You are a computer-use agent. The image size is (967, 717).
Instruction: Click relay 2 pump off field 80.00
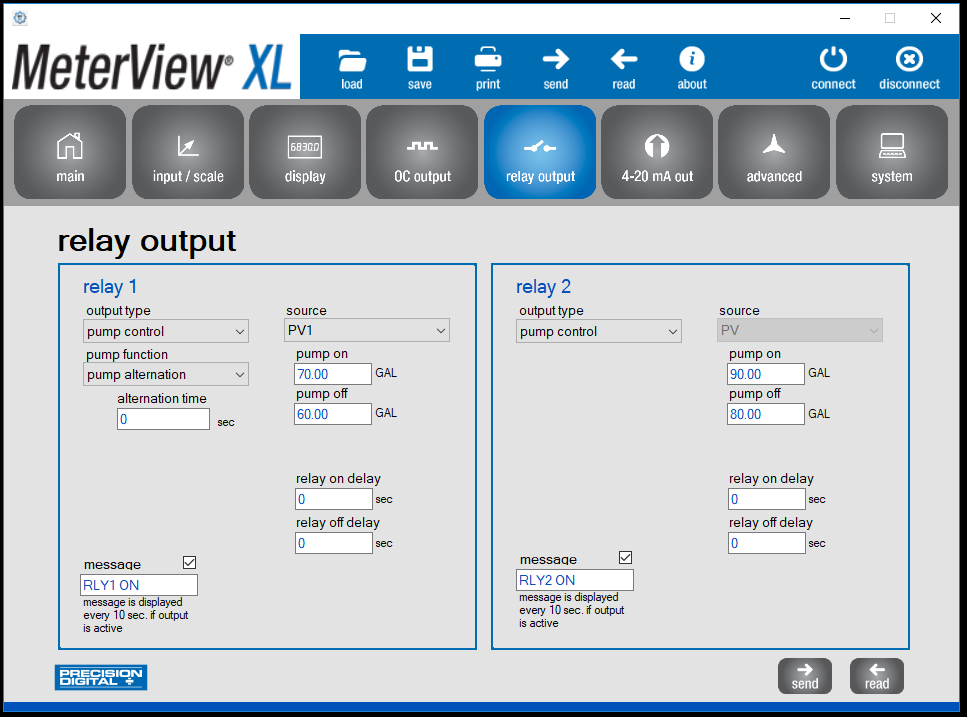(x=766, y=414)
